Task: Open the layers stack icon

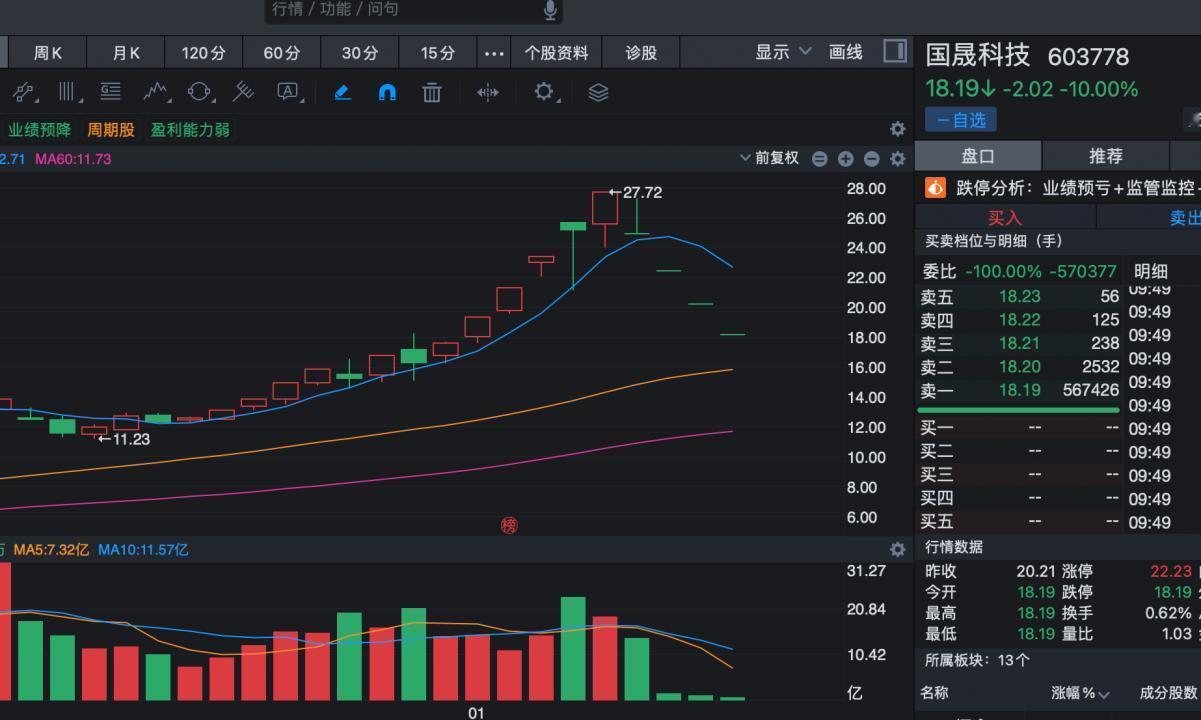Action: pos(598,92)
